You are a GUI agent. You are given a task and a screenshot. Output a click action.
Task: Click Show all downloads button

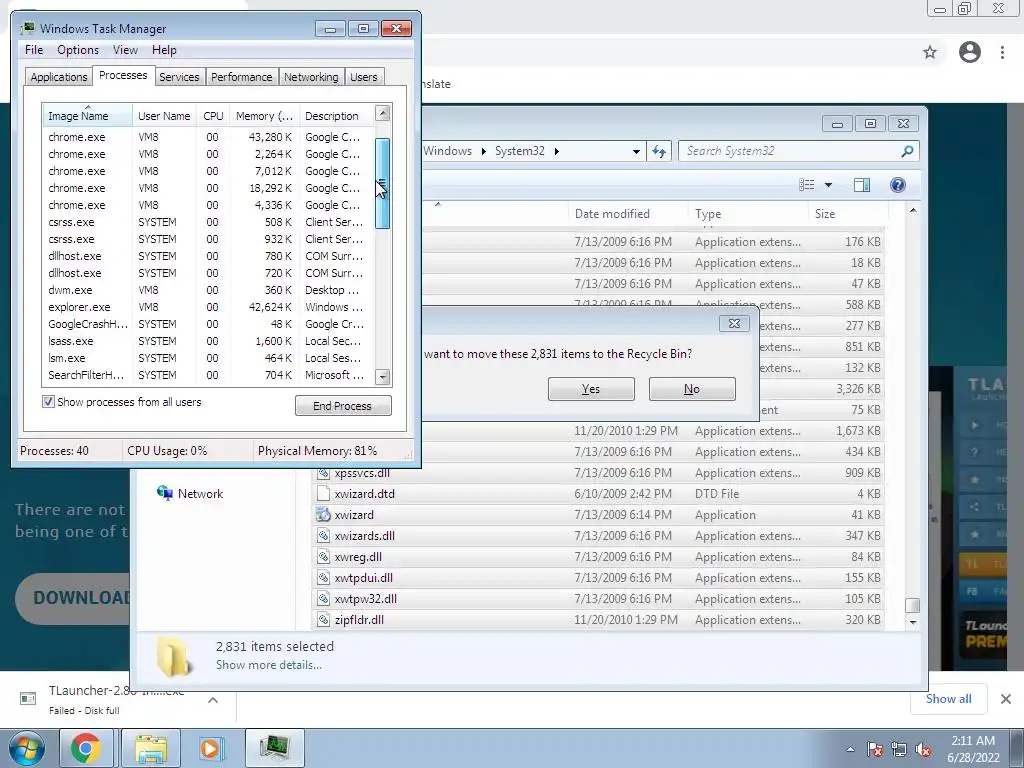pos(948,699)
